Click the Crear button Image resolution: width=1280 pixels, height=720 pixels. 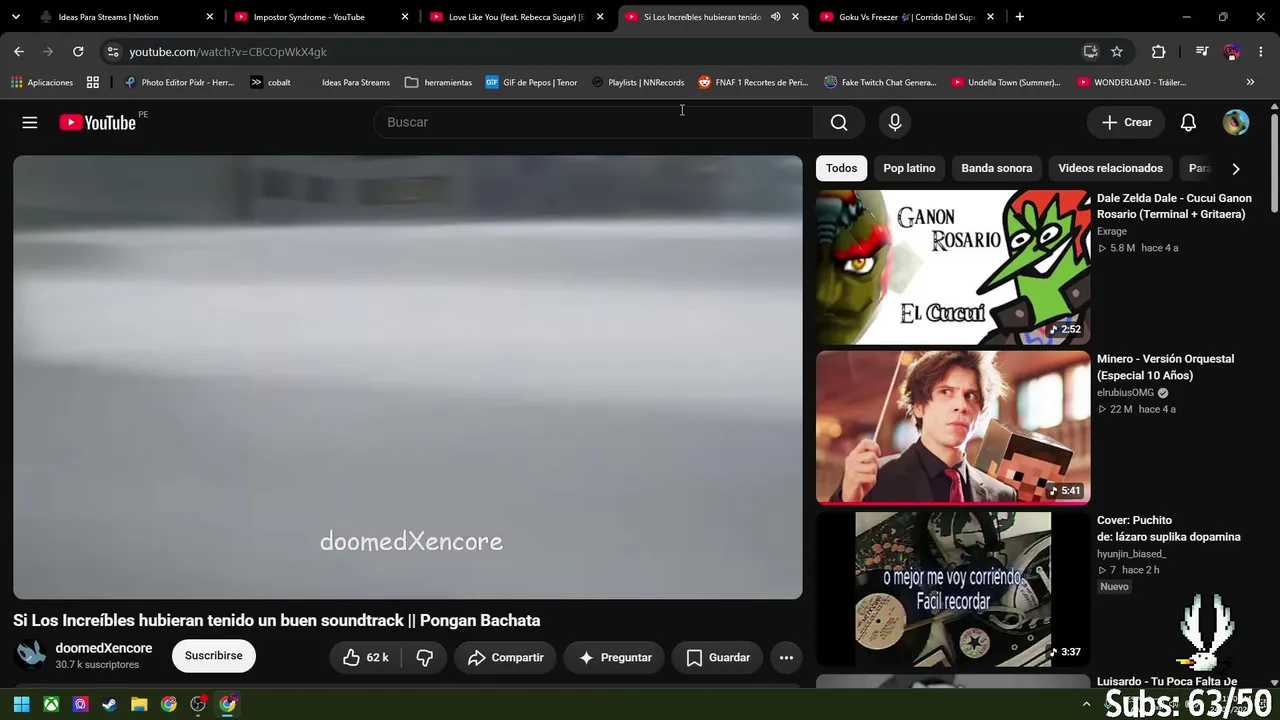[x=1127, y=122]
